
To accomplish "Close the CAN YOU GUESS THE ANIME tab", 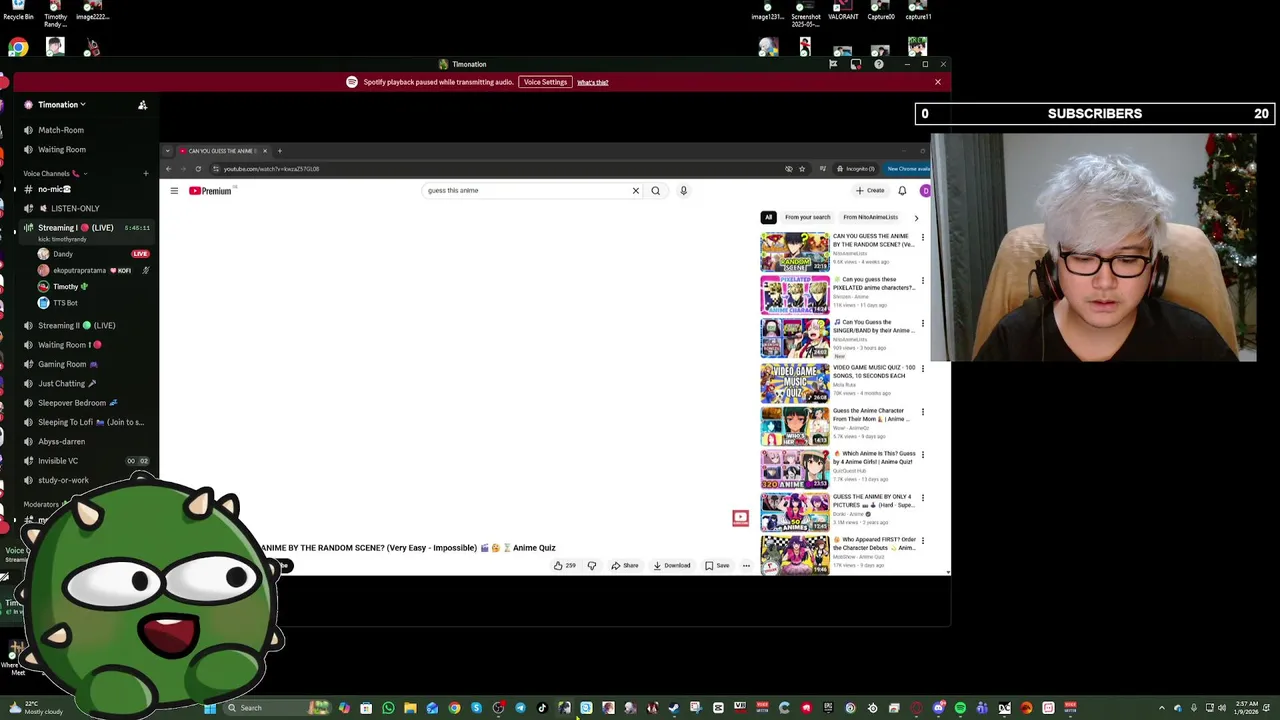I will pos(265,151).
